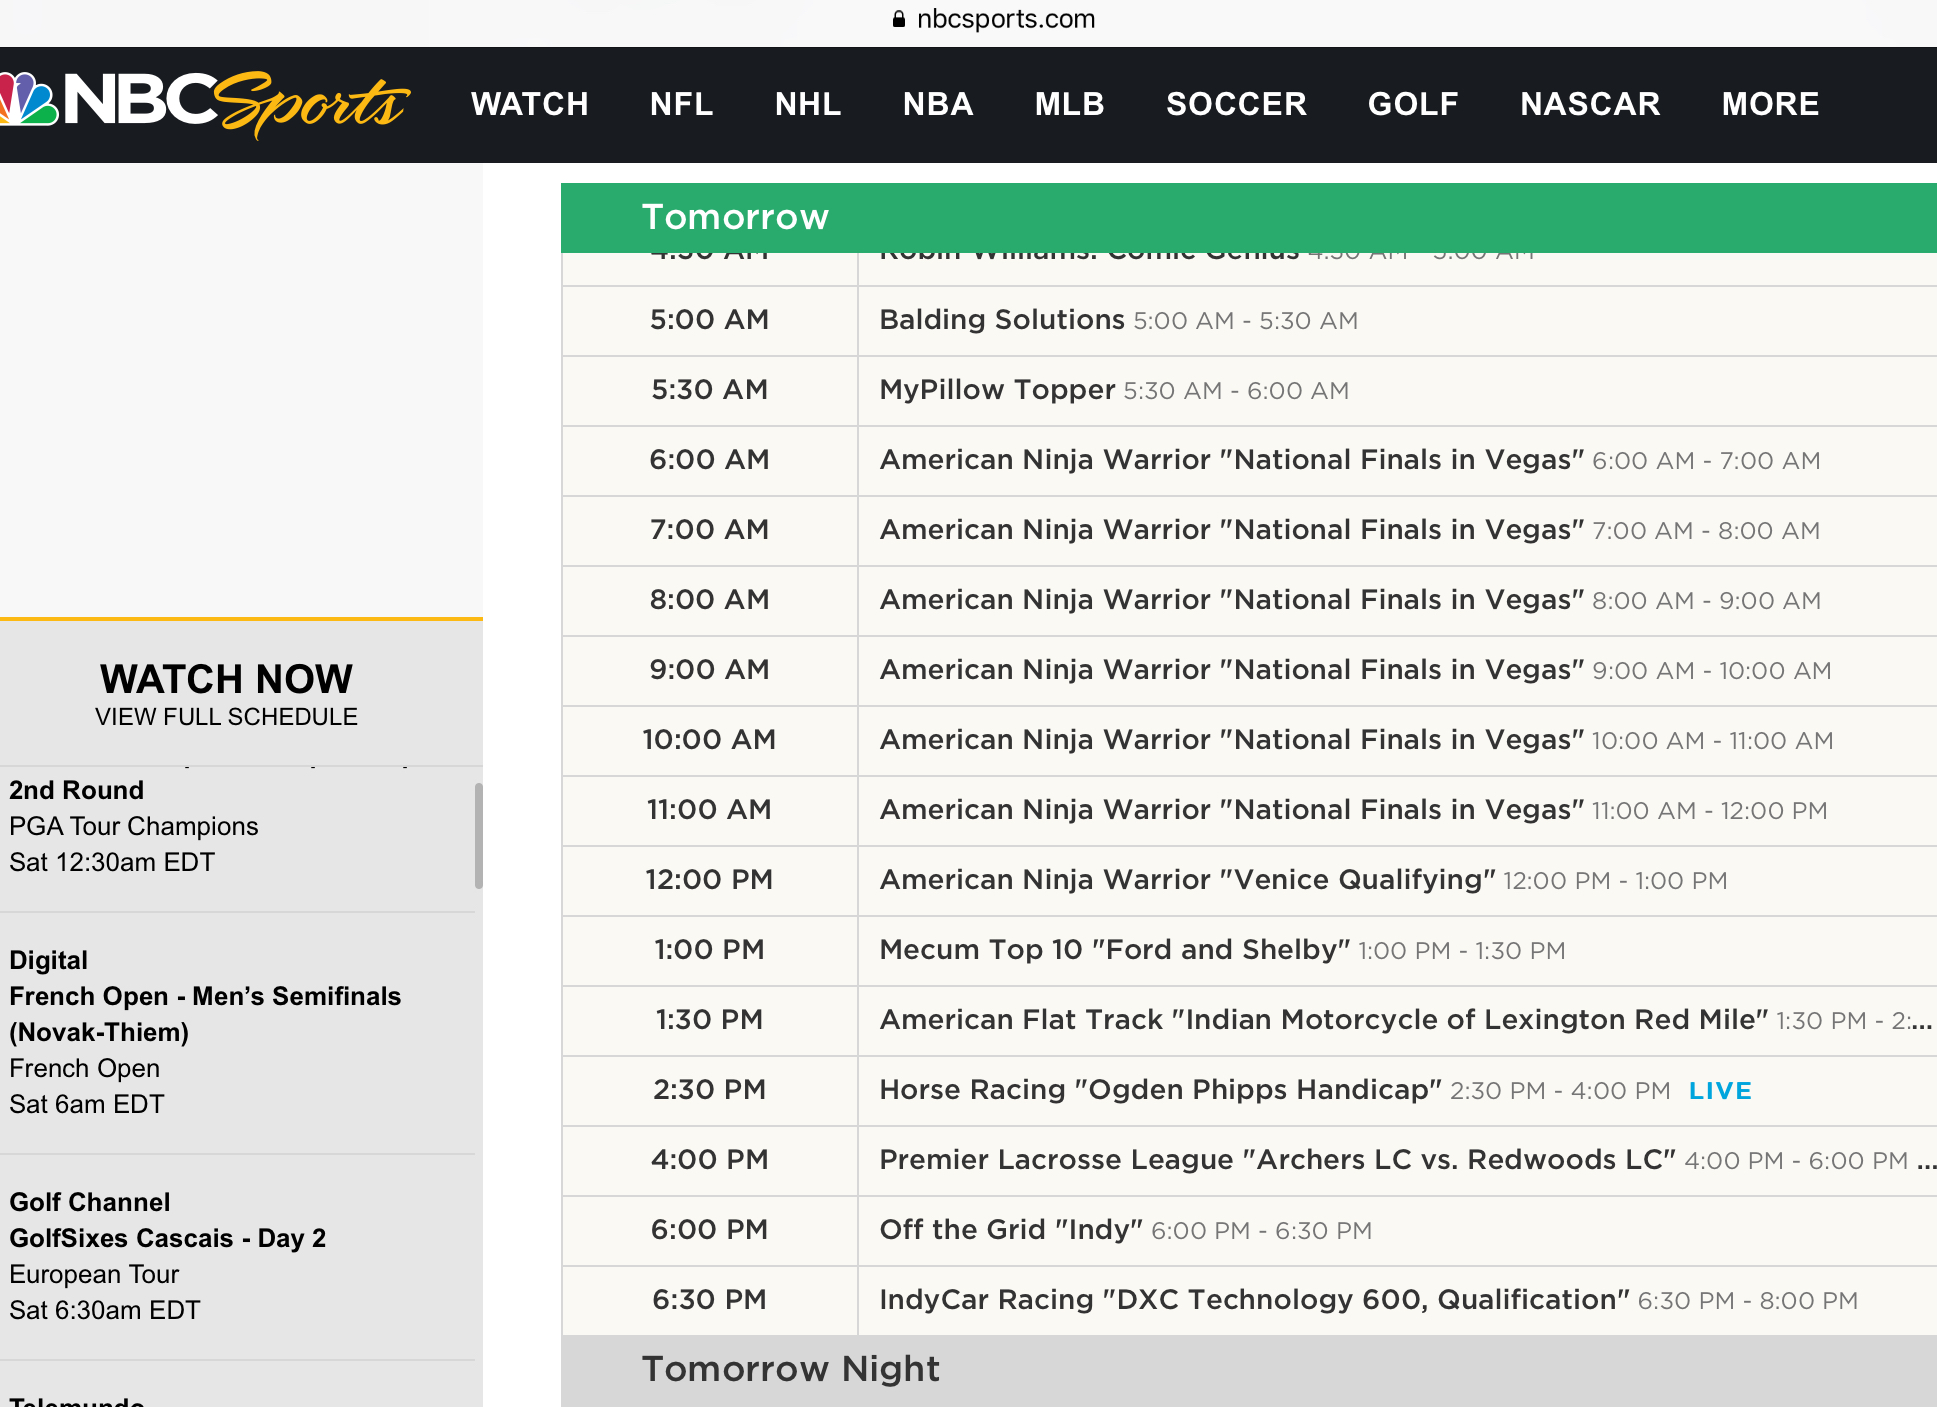Image resolution: width=1937 pixels, height=1407 pixels.
Task: Tap the nbcsports.com address text
Action: (x=1006, y=19)
